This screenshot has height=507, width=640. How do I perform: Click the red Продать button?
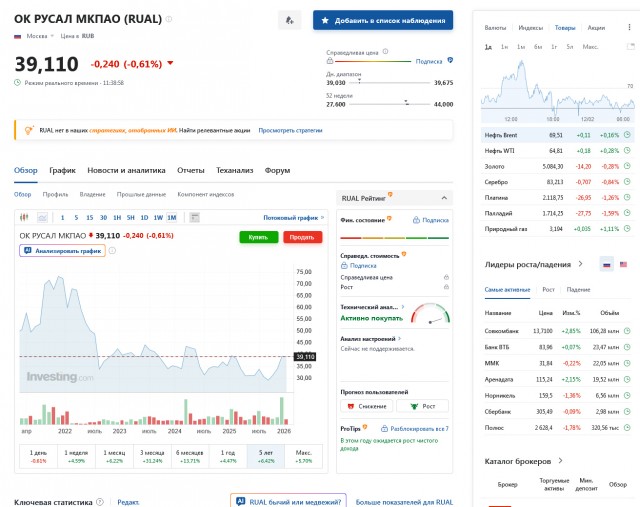[302, 237]
